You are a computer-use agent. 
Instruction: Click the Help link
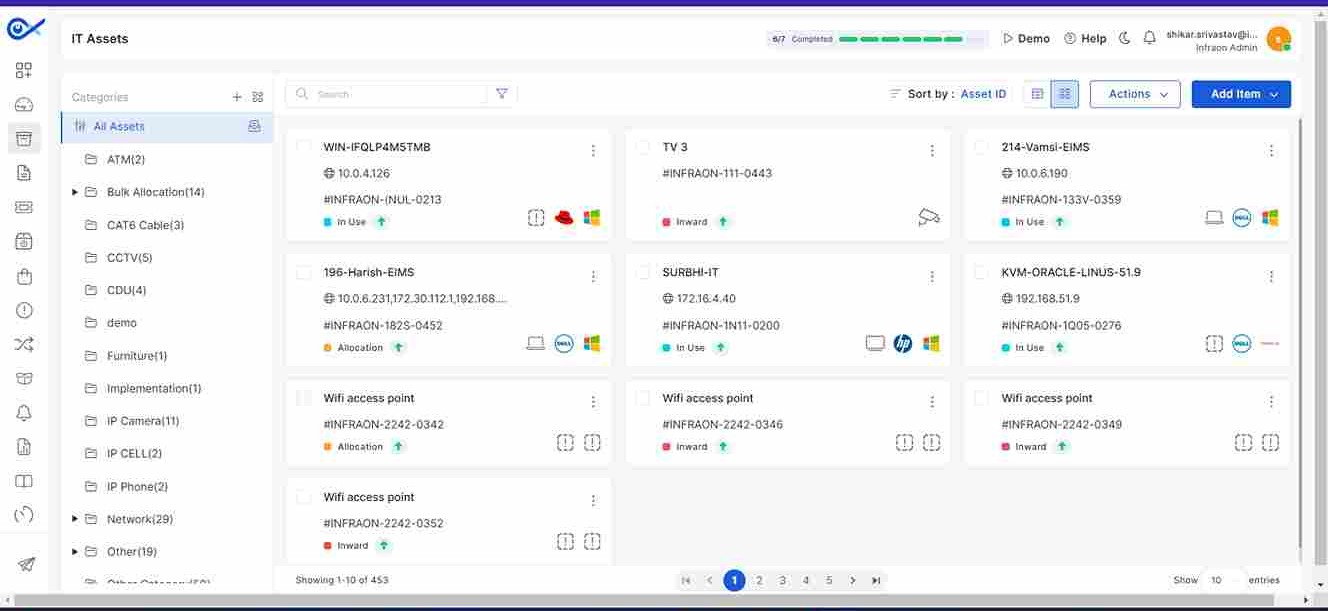(1085, 38)
